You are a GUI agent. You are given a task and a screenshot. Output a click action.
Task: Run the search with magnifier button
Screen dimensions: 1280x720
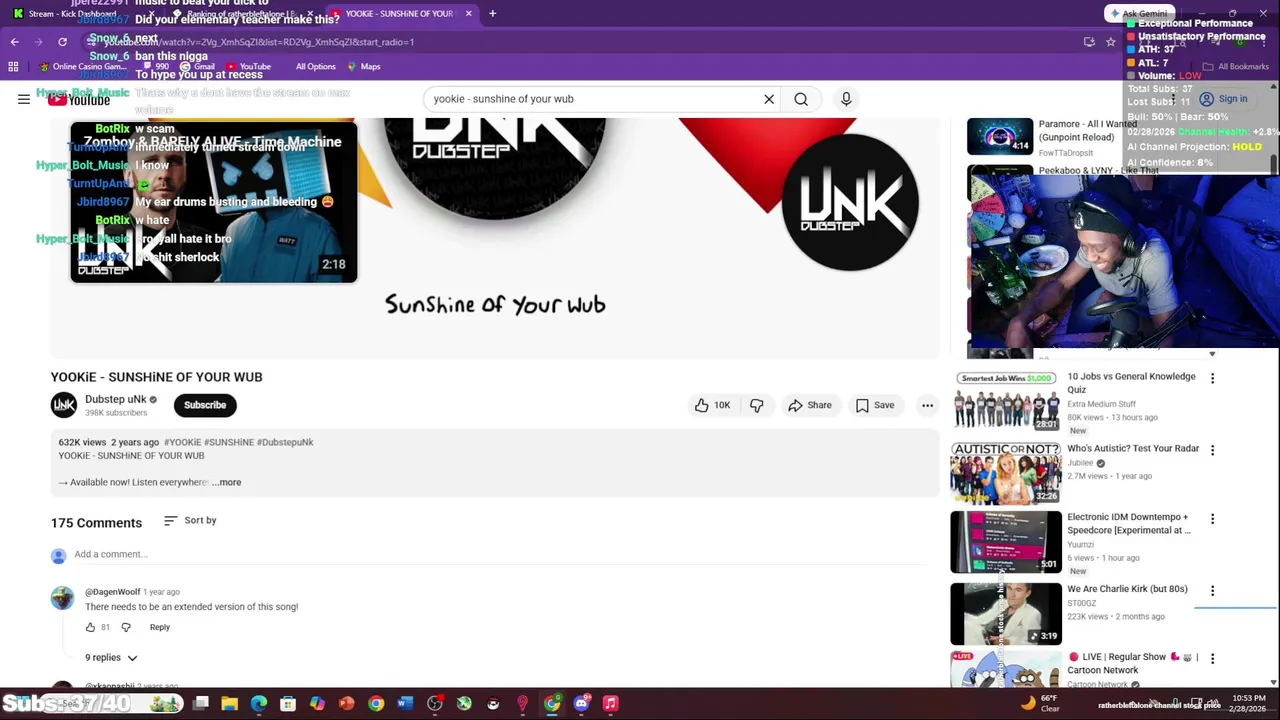801,99
